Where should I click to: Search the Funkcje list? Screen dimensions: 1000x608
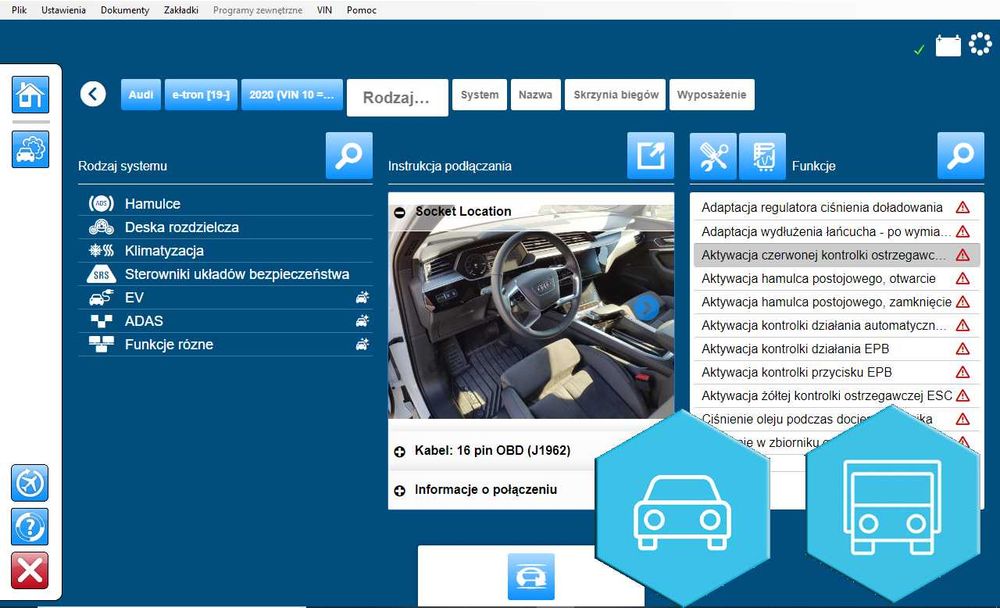(960, 156)
